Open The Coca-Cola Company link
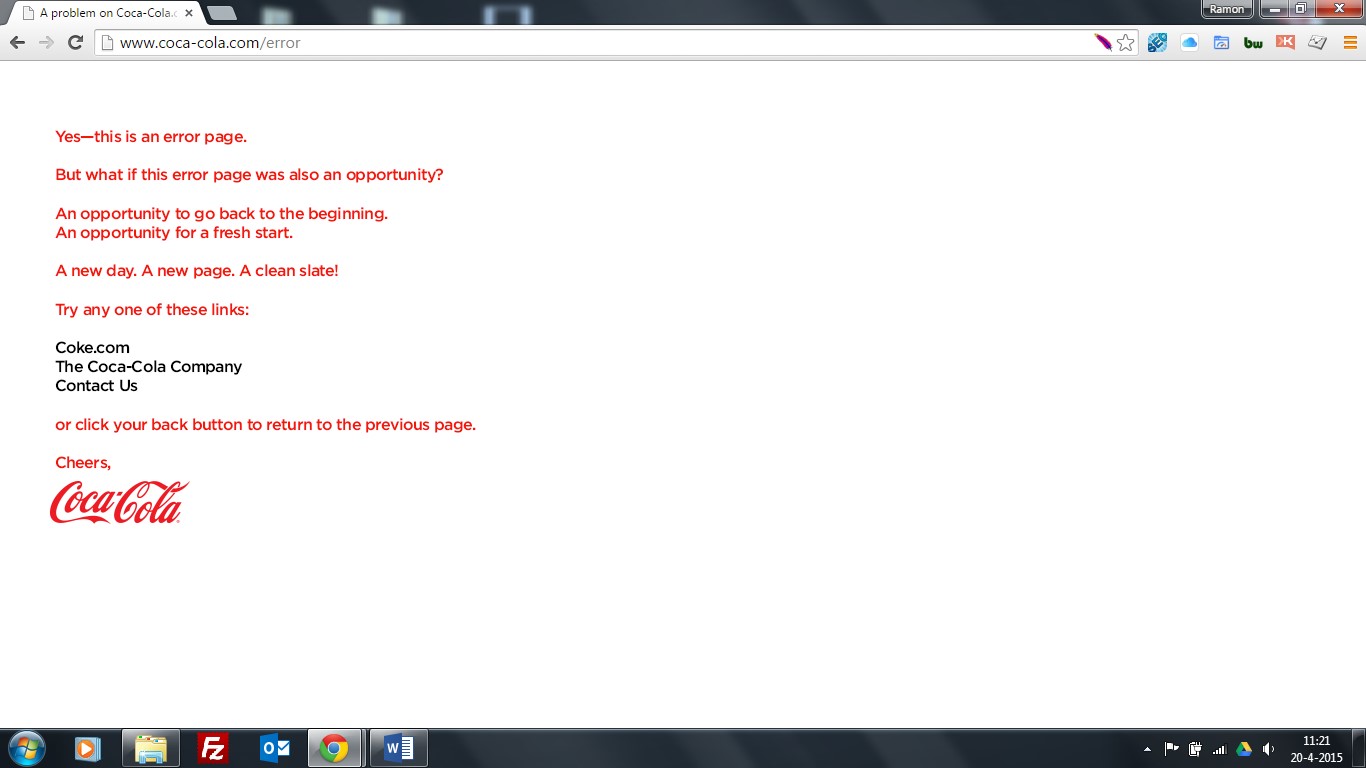This screenshot has height=768, width=1366. point(148,367)
